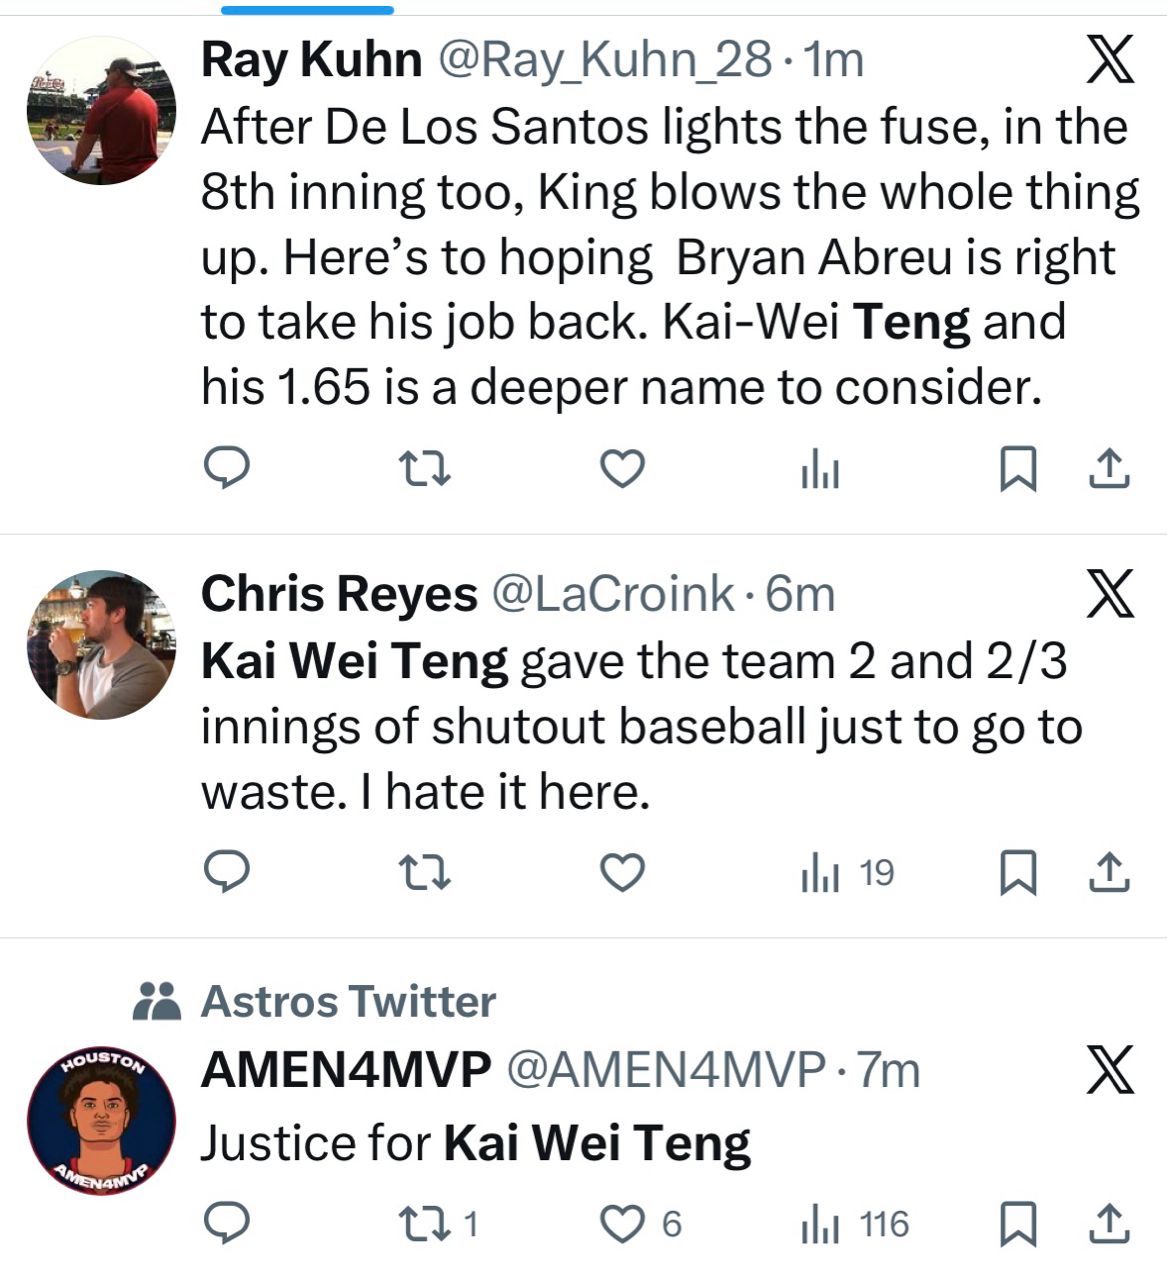Share Ray Kuhn's tweet
1168x1280 pixels.
pyautogui.click(x=1108, y=468)
